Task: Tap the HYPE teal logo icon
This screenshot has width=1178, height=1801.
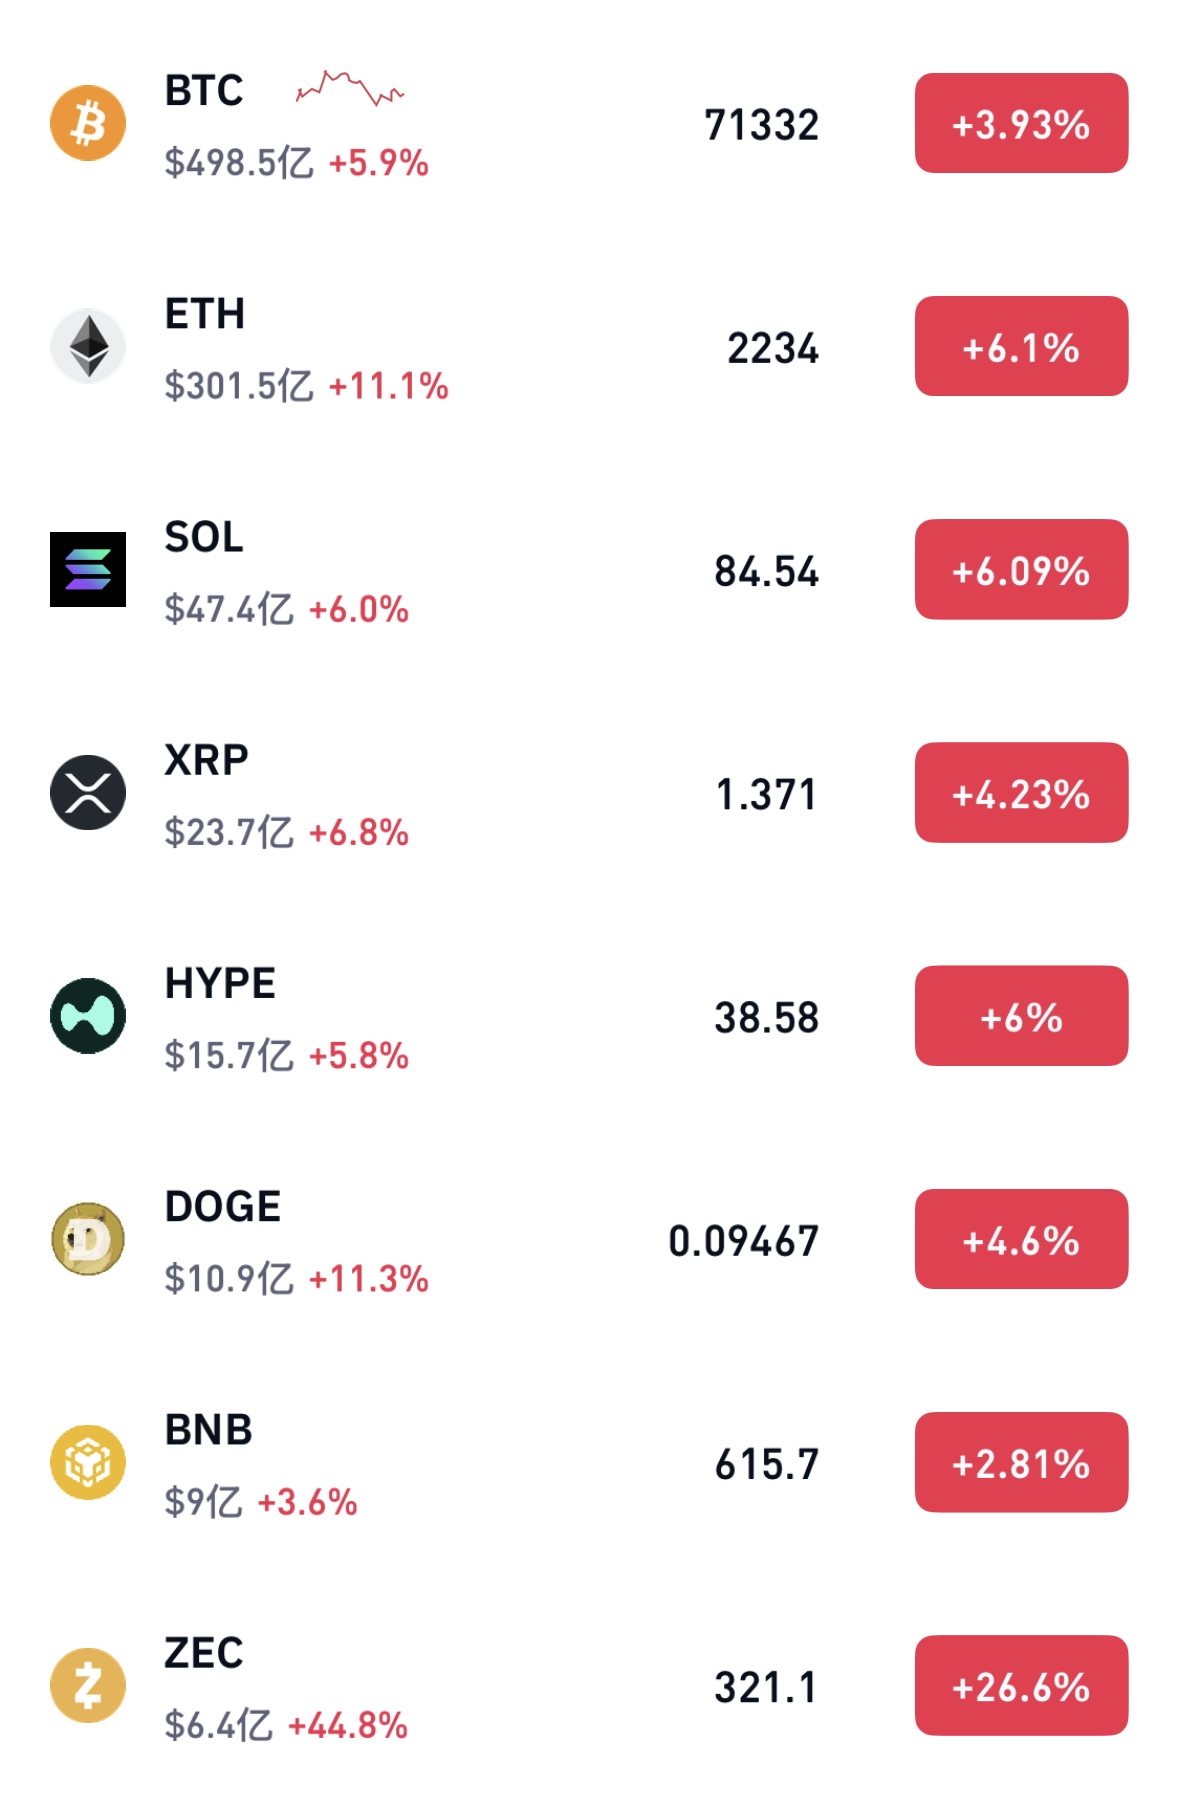Action: (x=88, y=1016)
